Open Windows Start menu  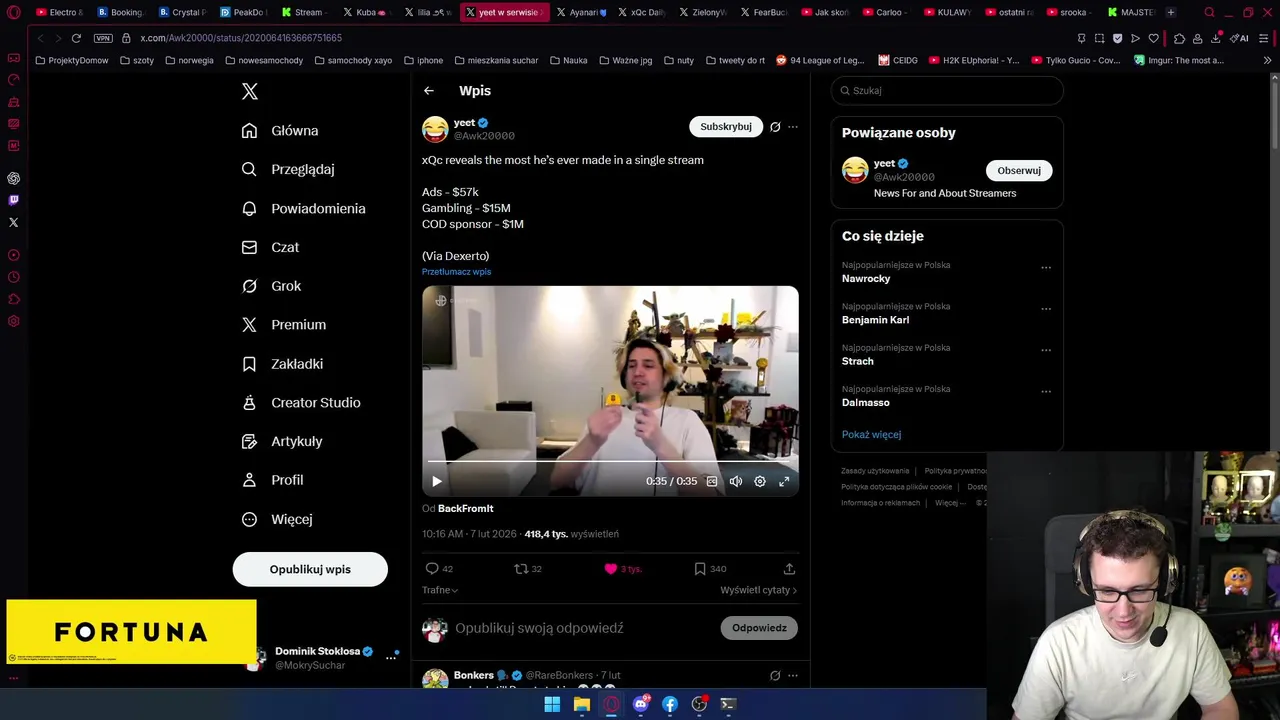coord(552,704)
